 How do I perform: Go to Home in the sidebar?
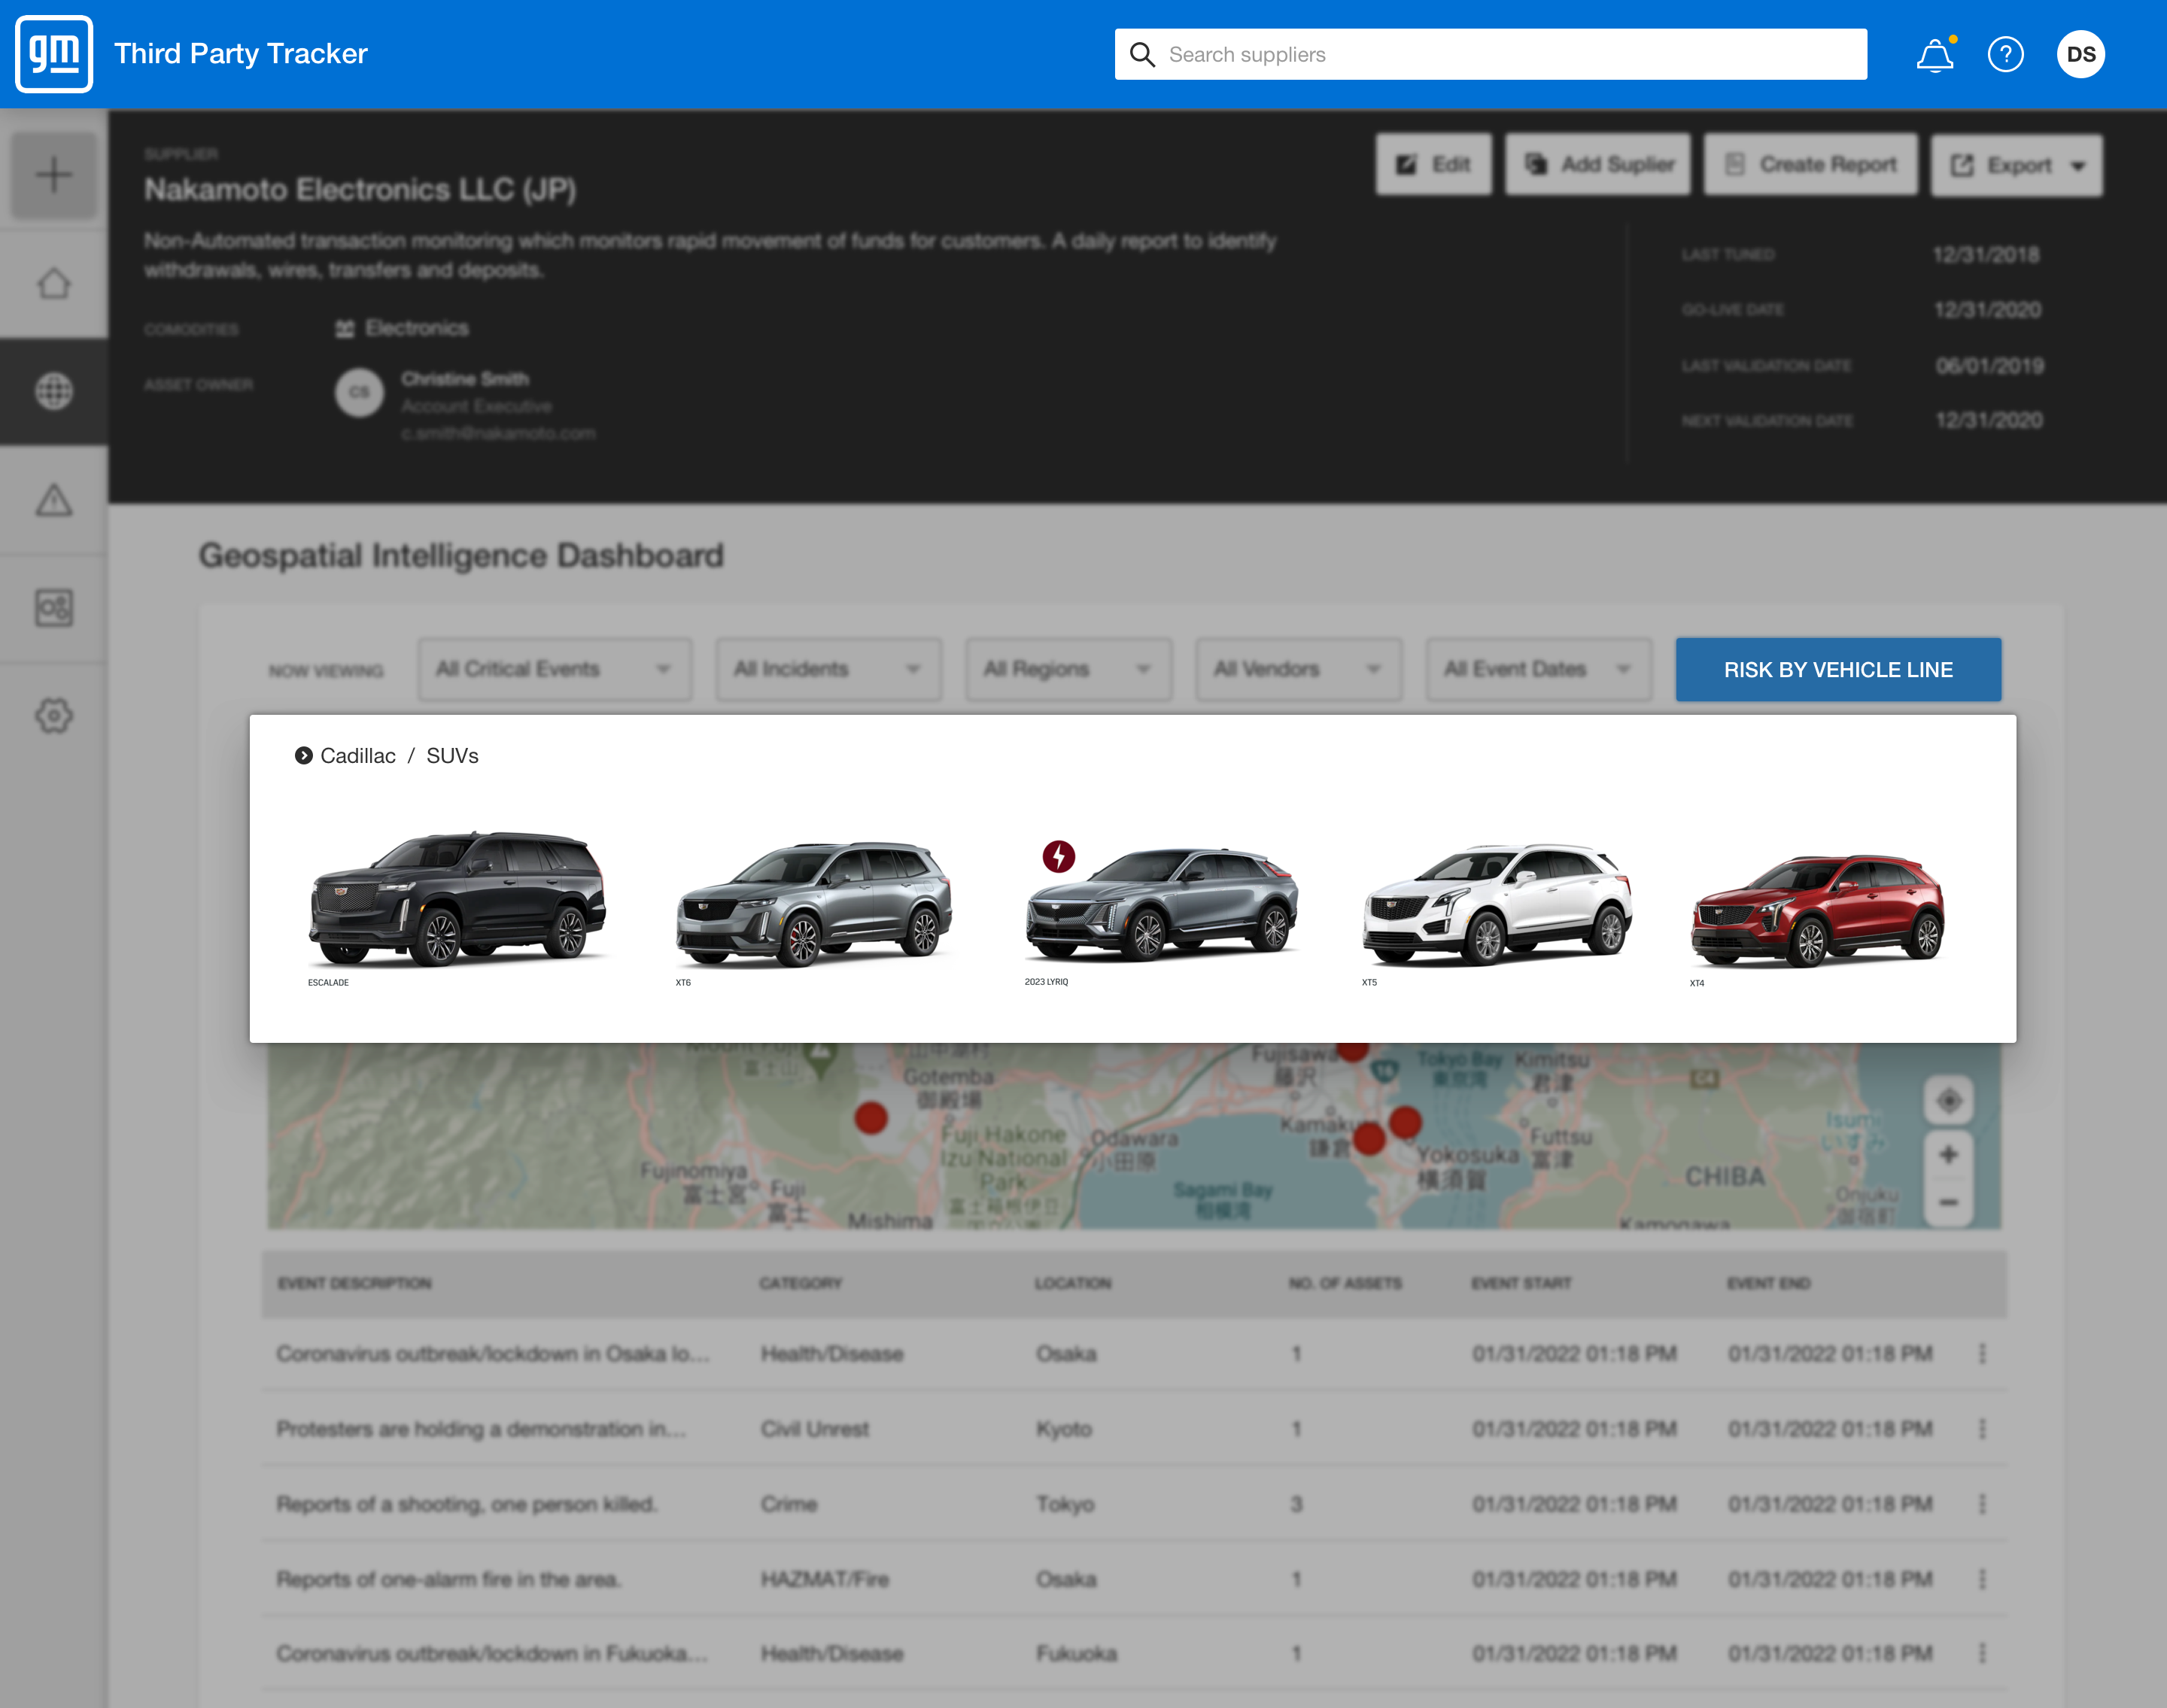pos(54,284)
